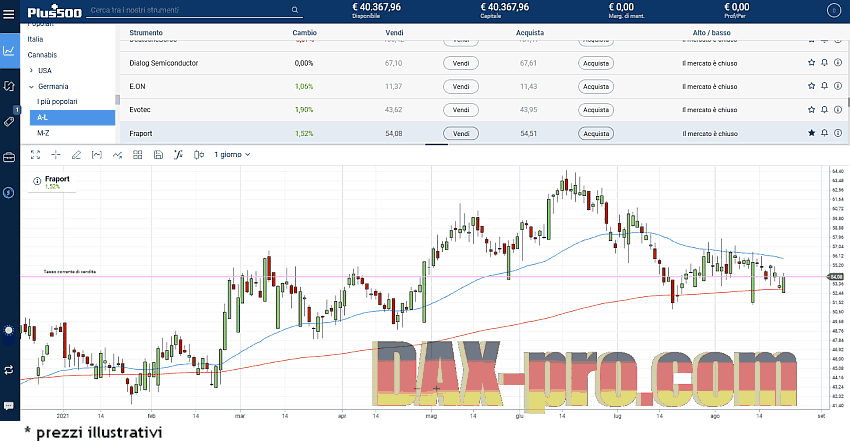Viewport: 850px width, 442px height.
Task: Select the Italia category
Action: coord(35,39)
